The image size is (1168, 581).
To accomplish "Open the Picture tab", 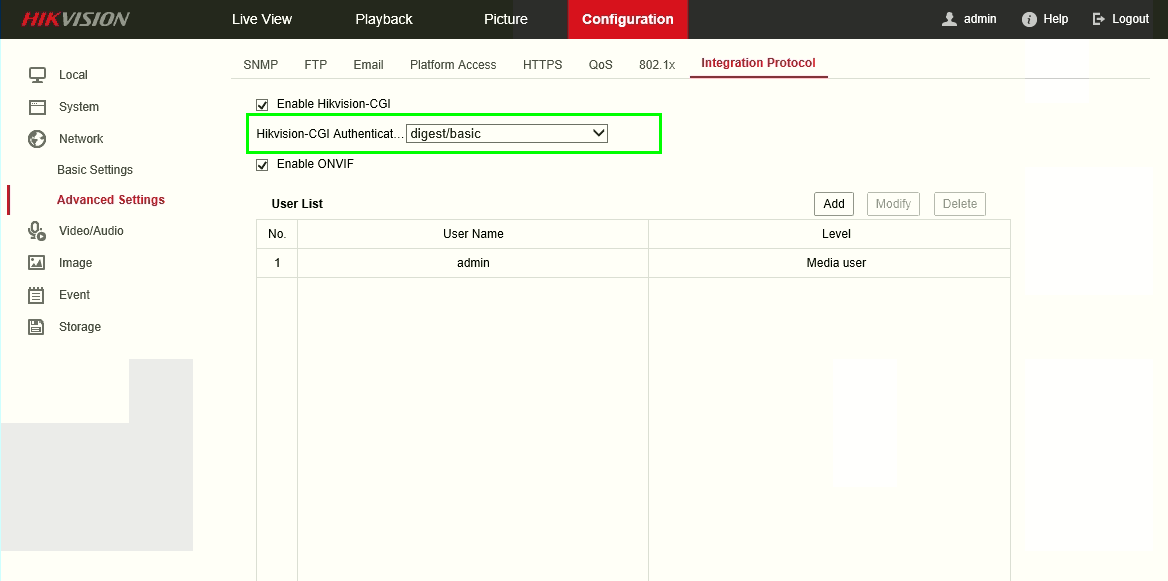I will [506, 19].
